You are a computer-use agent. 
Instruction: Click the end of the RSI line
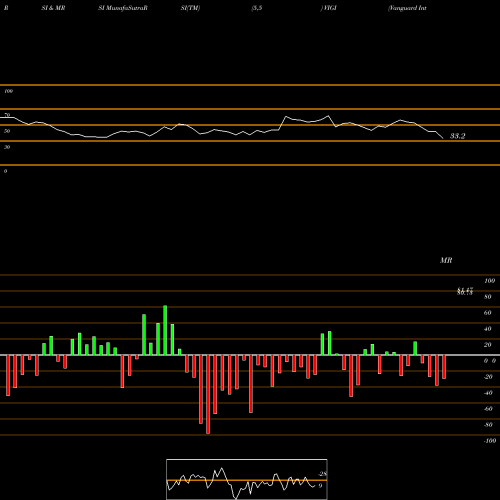443,138
